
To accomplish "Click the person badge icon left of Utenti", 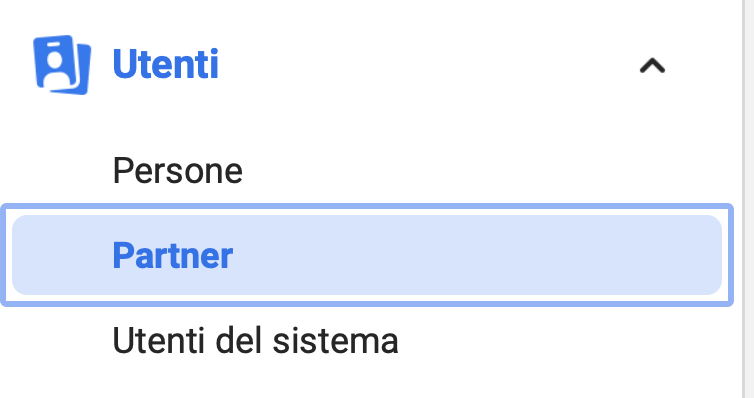I will pos(62,65).
